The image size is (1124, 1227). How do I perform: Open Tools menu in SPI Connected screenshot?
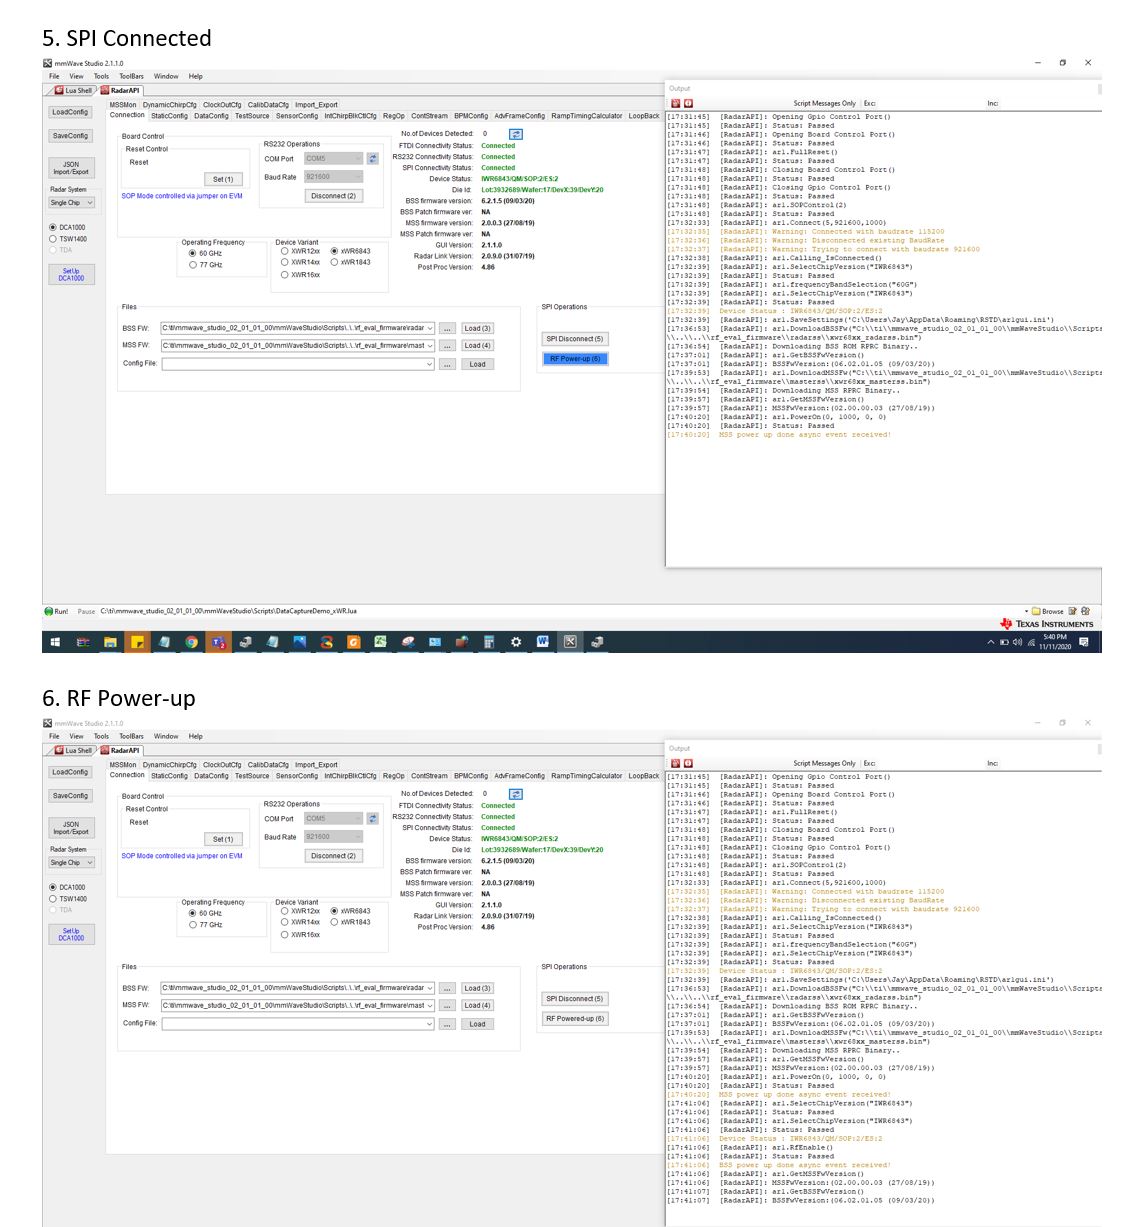[x=102, y=76]
